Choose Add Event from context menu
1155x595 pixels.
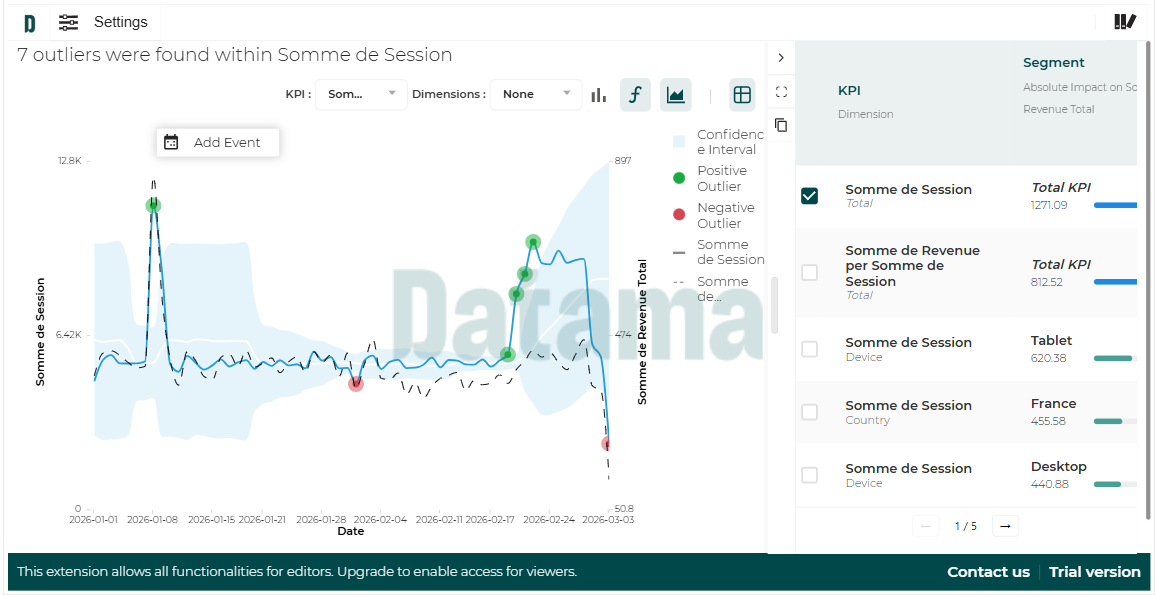click(x=218, y=143)
